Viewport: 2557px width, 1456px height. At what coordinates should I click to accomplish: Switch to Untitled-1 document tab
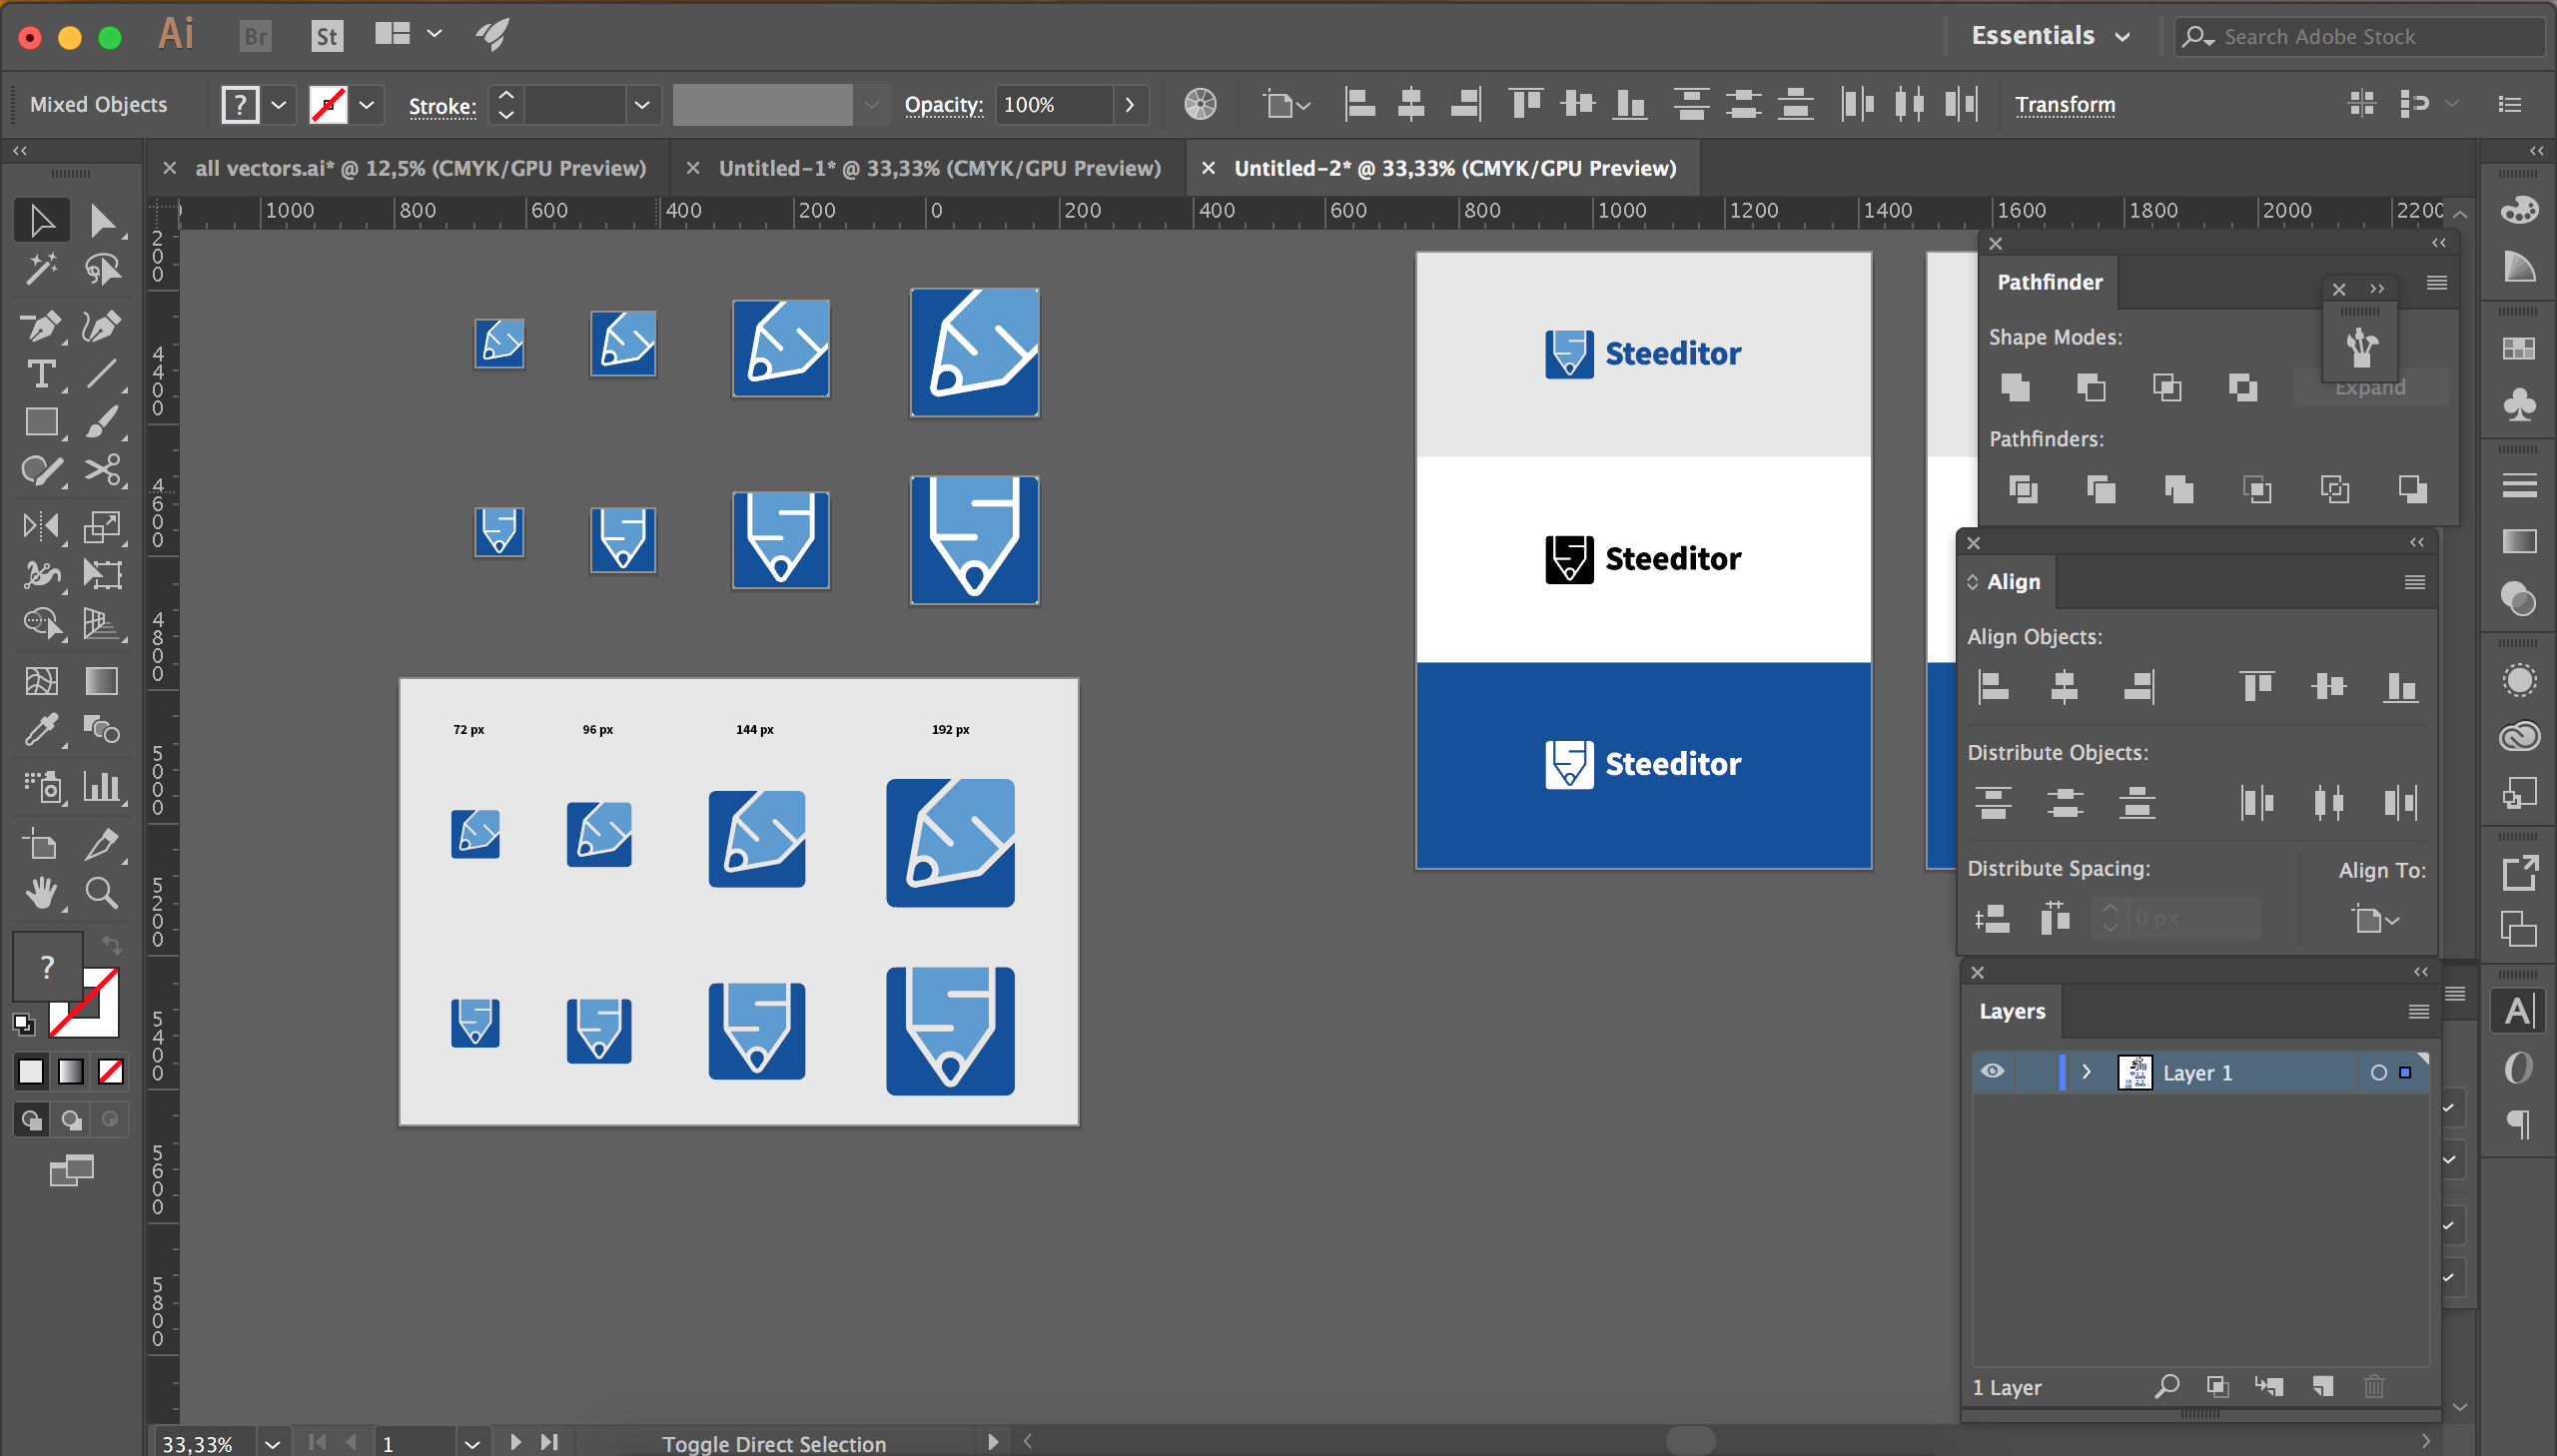938,168
